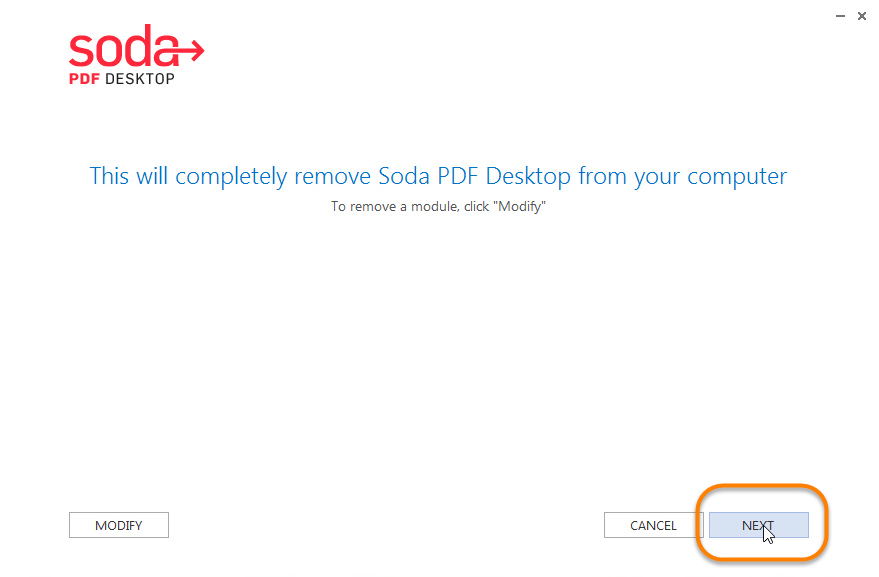The width and height of the screenshot is (879, 577).
Task: Click the "DESKTOP" label under the logo
Action: [x=139, y=79]
